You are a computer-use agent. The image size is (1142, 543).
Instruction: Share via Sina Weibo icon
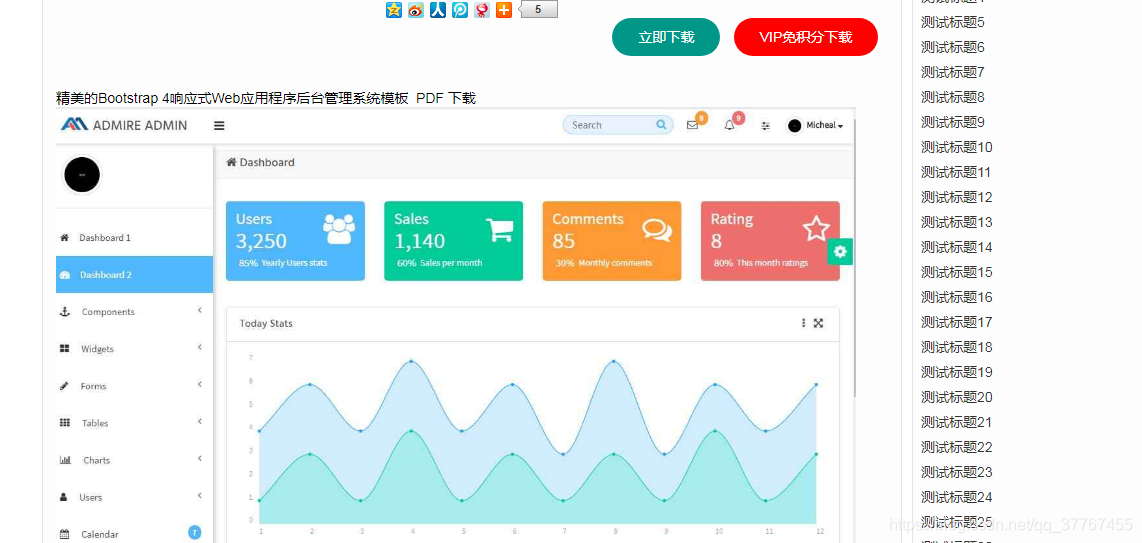point(416,9)
